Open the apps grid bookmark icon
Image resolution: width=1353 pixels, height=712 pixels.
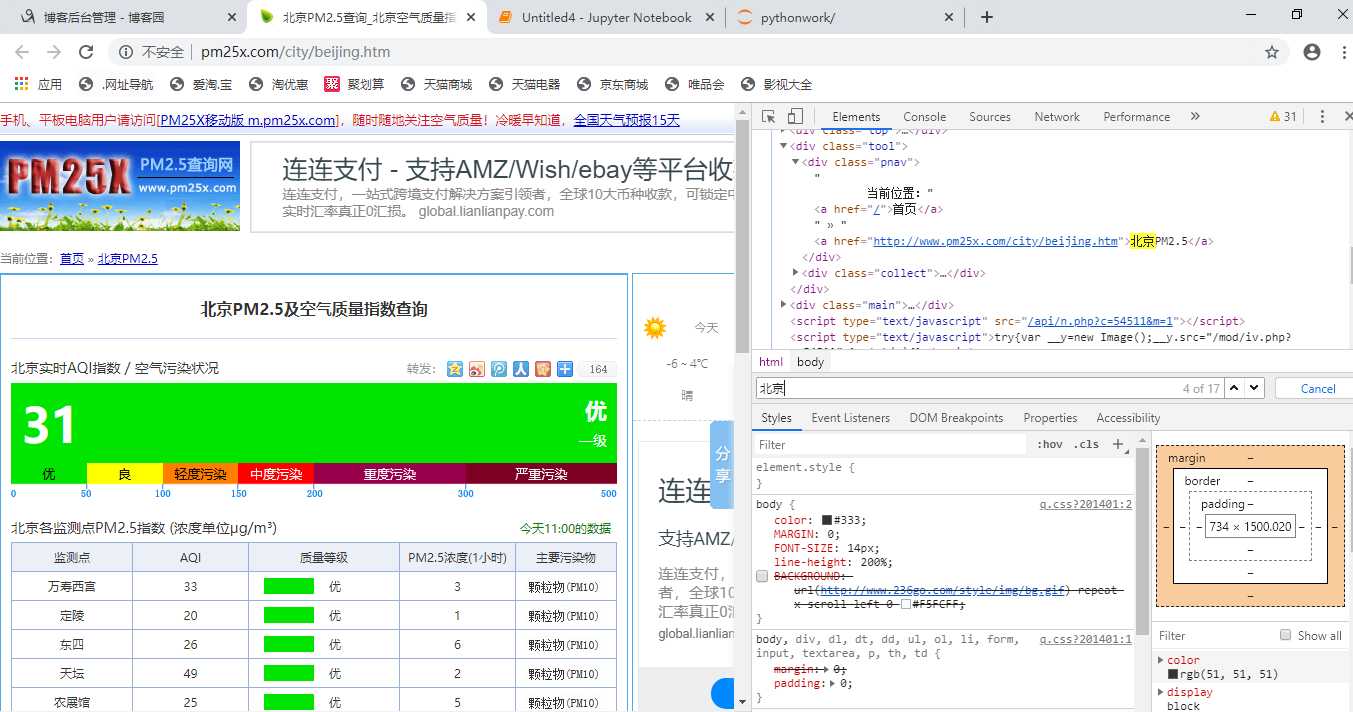[x=21, y=84]
